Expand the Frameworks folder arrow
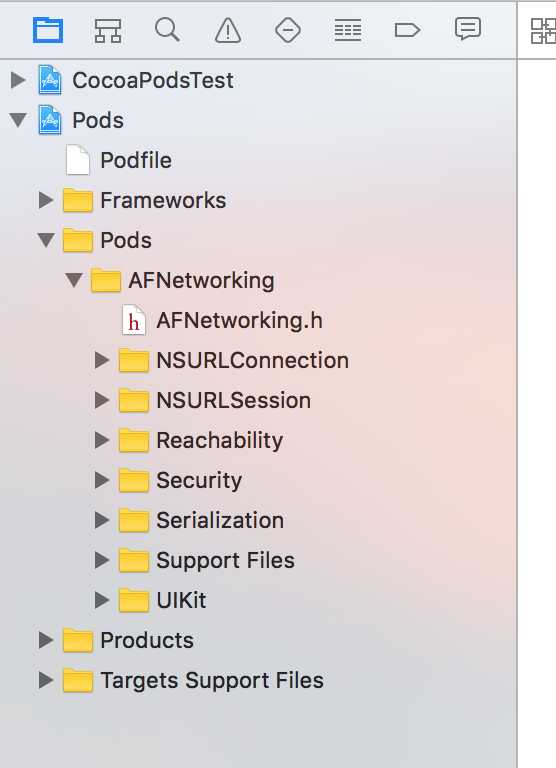Viewport: 556px width, 768px height. point(46,200)
